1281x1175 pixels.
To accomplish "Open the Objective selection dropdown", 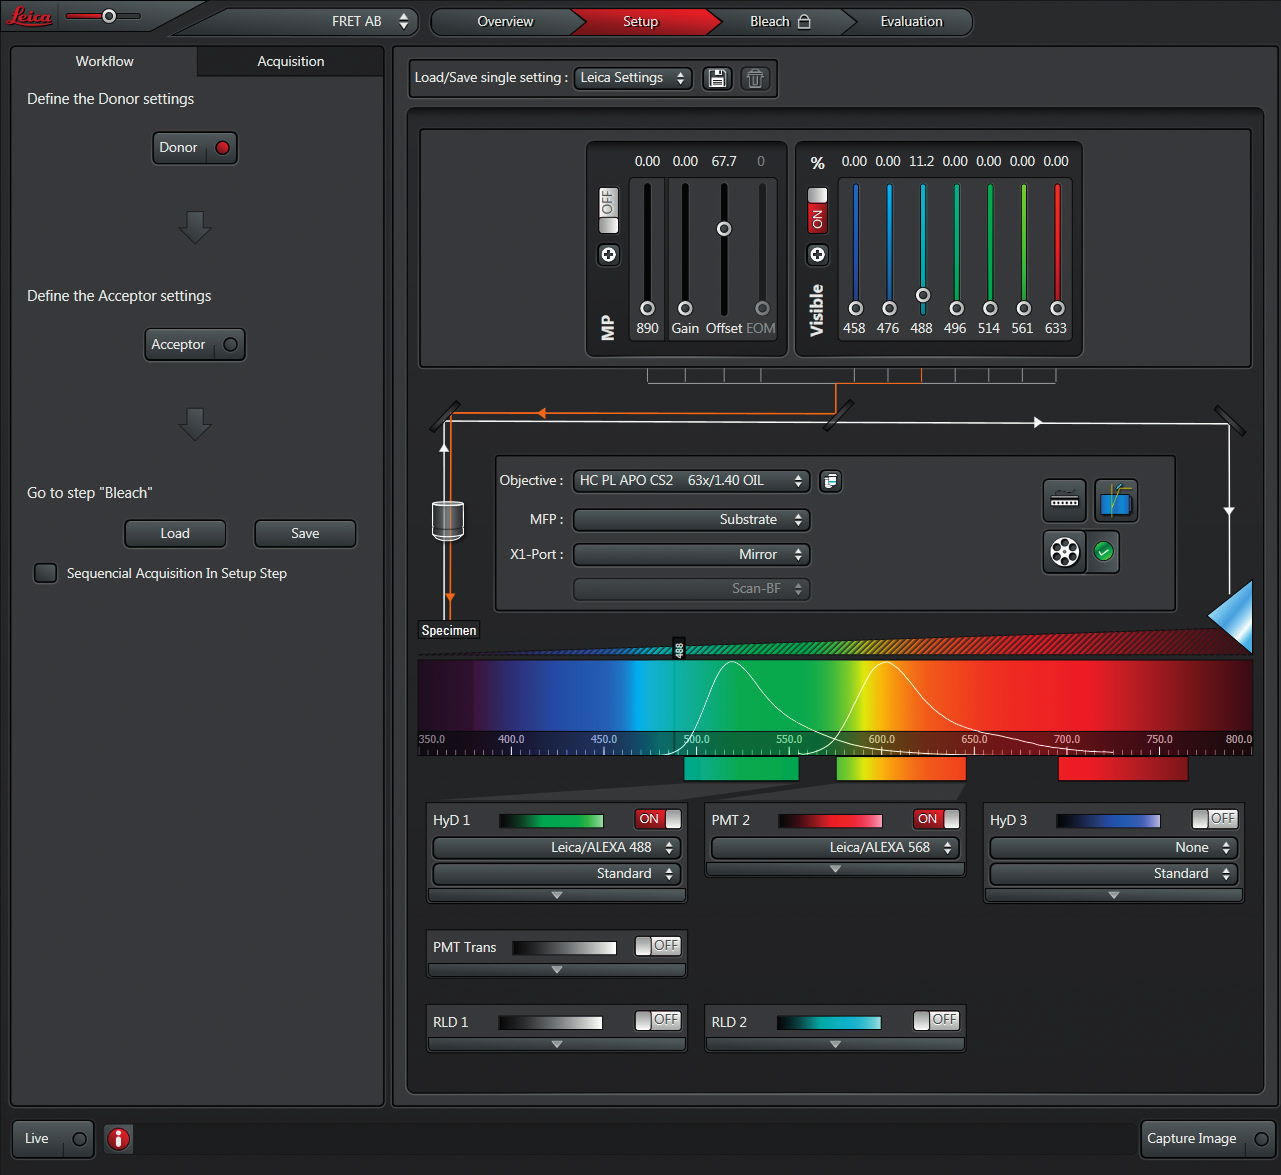I will 691,481.
